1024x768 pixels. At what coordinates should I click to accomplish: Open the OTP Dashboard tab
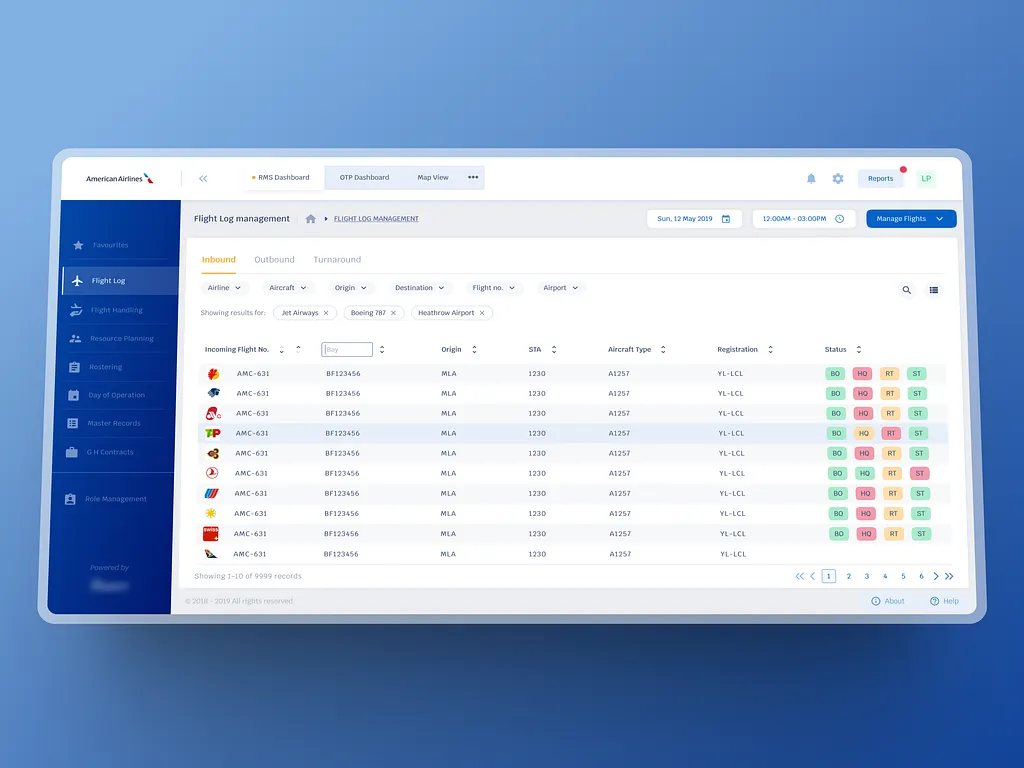pos(364,178)
